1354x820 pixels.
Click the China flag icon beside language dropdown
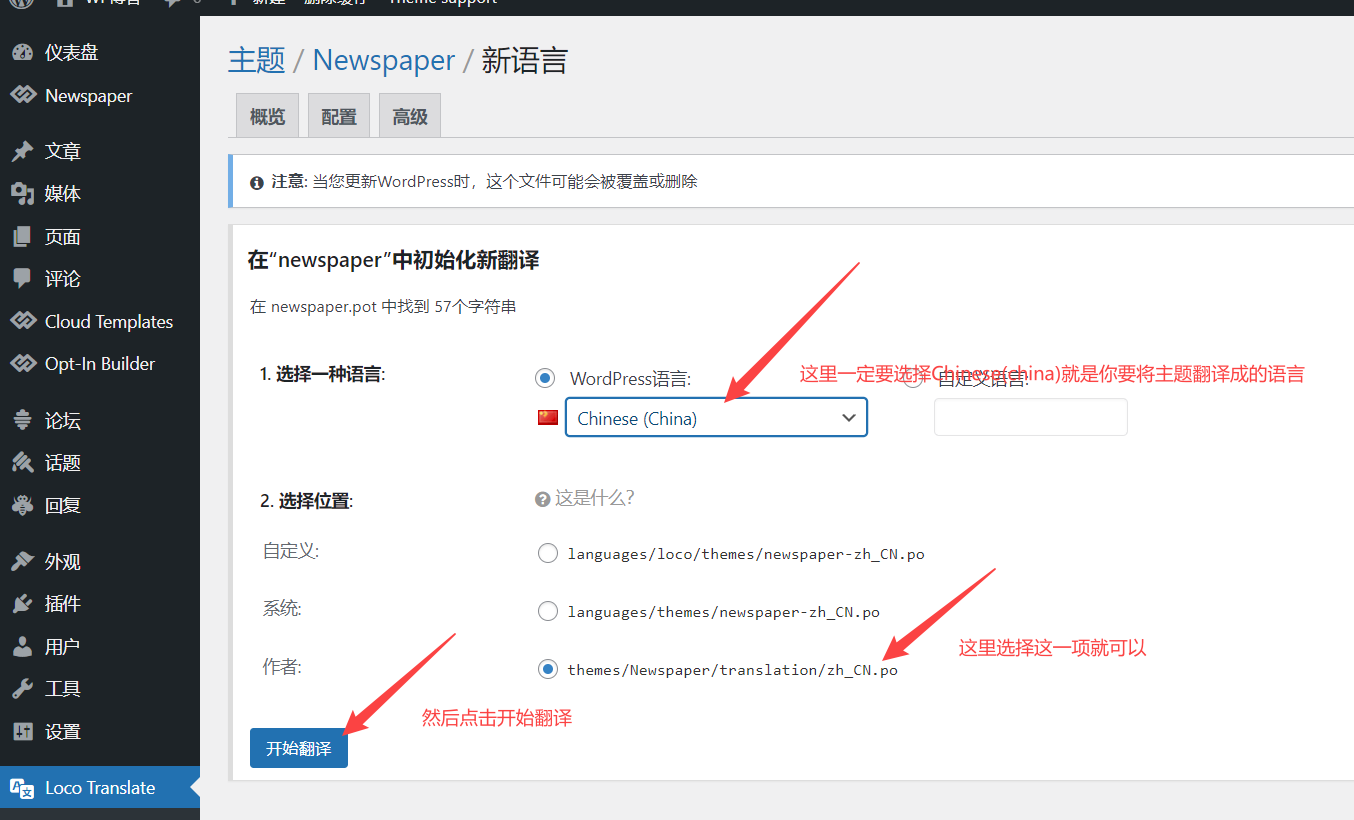[548, 418]
